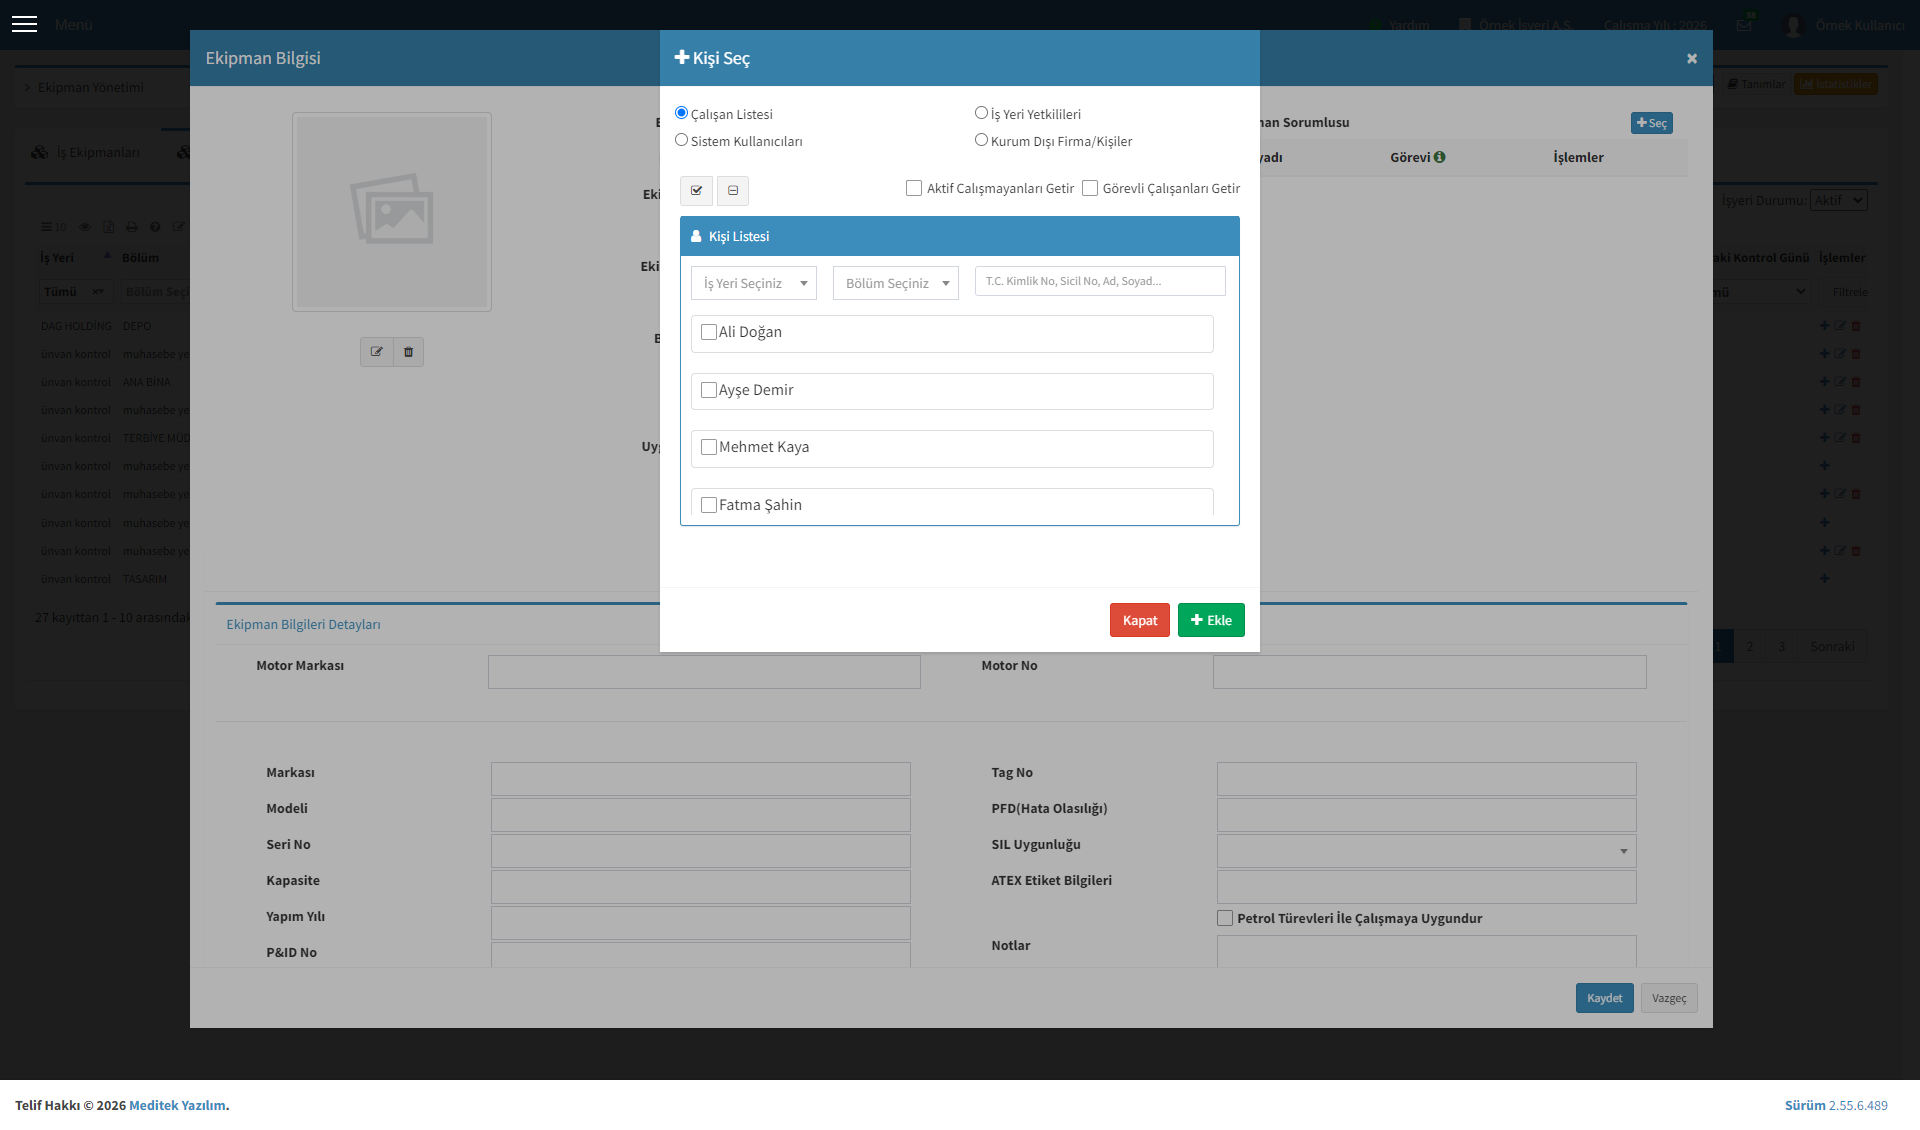Open the Bölüm Seç filter in background table
This screenshot has height=1130, width=1920.
coord(155,292)
